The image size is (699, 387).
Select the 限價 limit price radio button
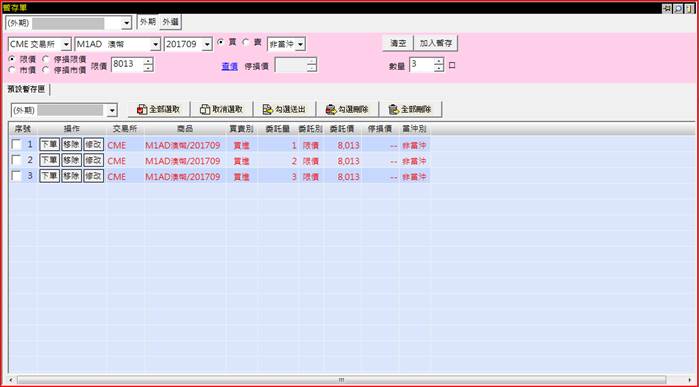point(12,59)
